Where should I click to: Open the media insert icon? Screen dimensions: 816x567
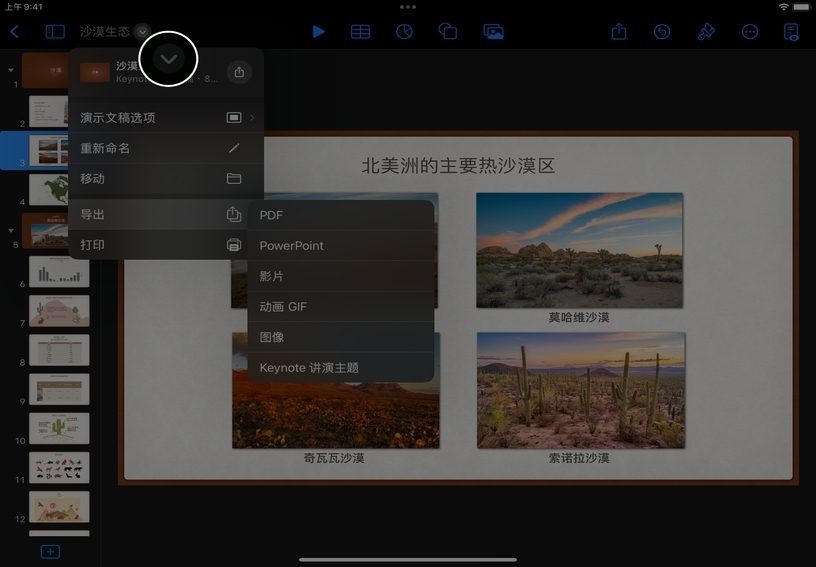tap(493, 32)
